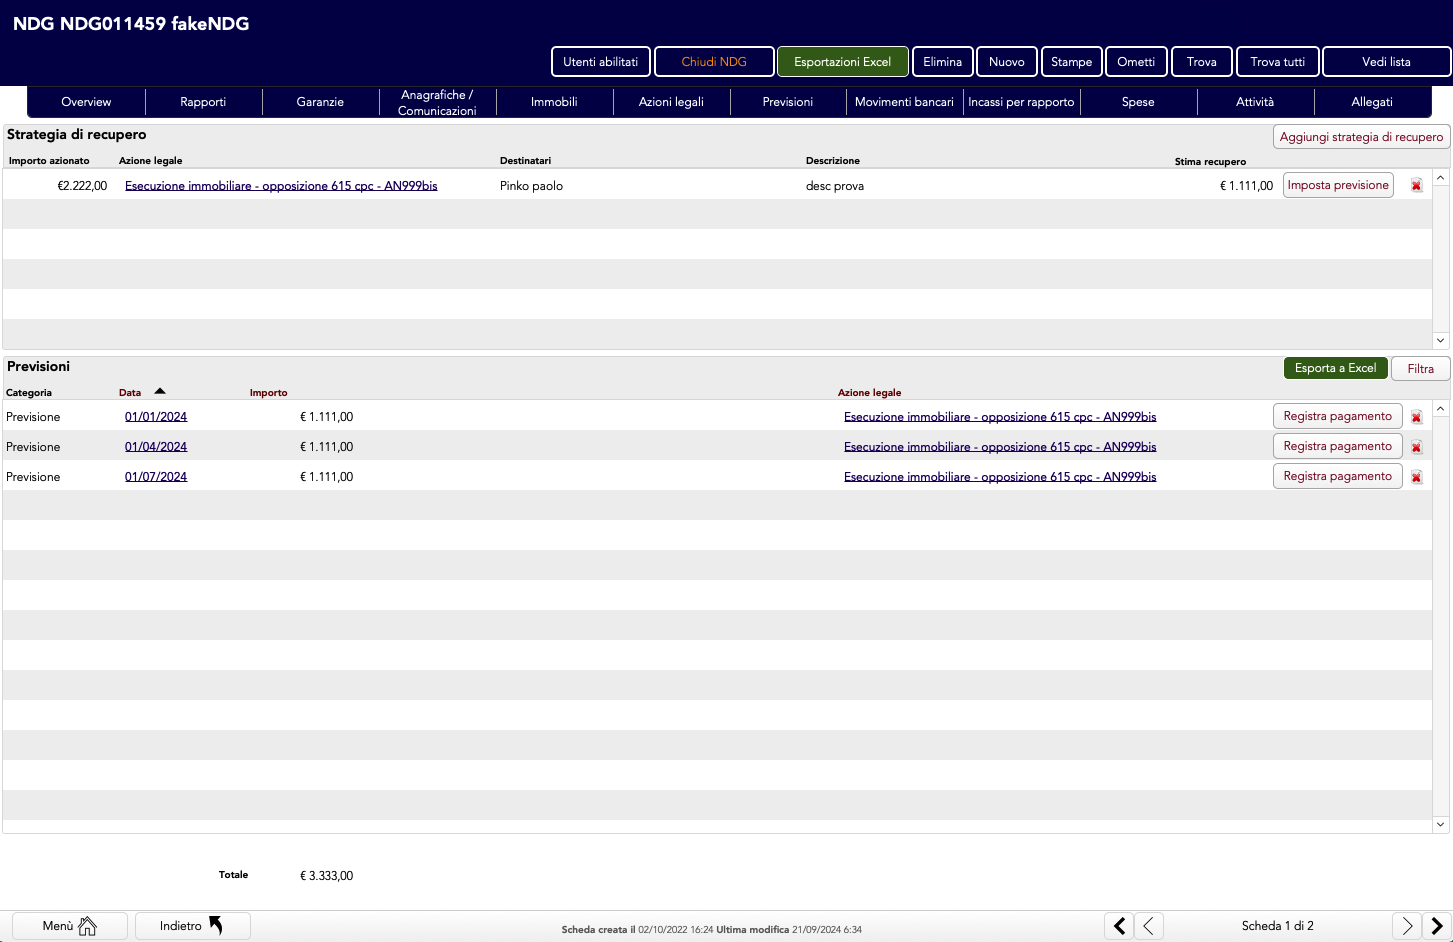The width and height of the screenshot is (1453, 942).
Task: Delete the recovery strategy row
Action: (1416, 186)
